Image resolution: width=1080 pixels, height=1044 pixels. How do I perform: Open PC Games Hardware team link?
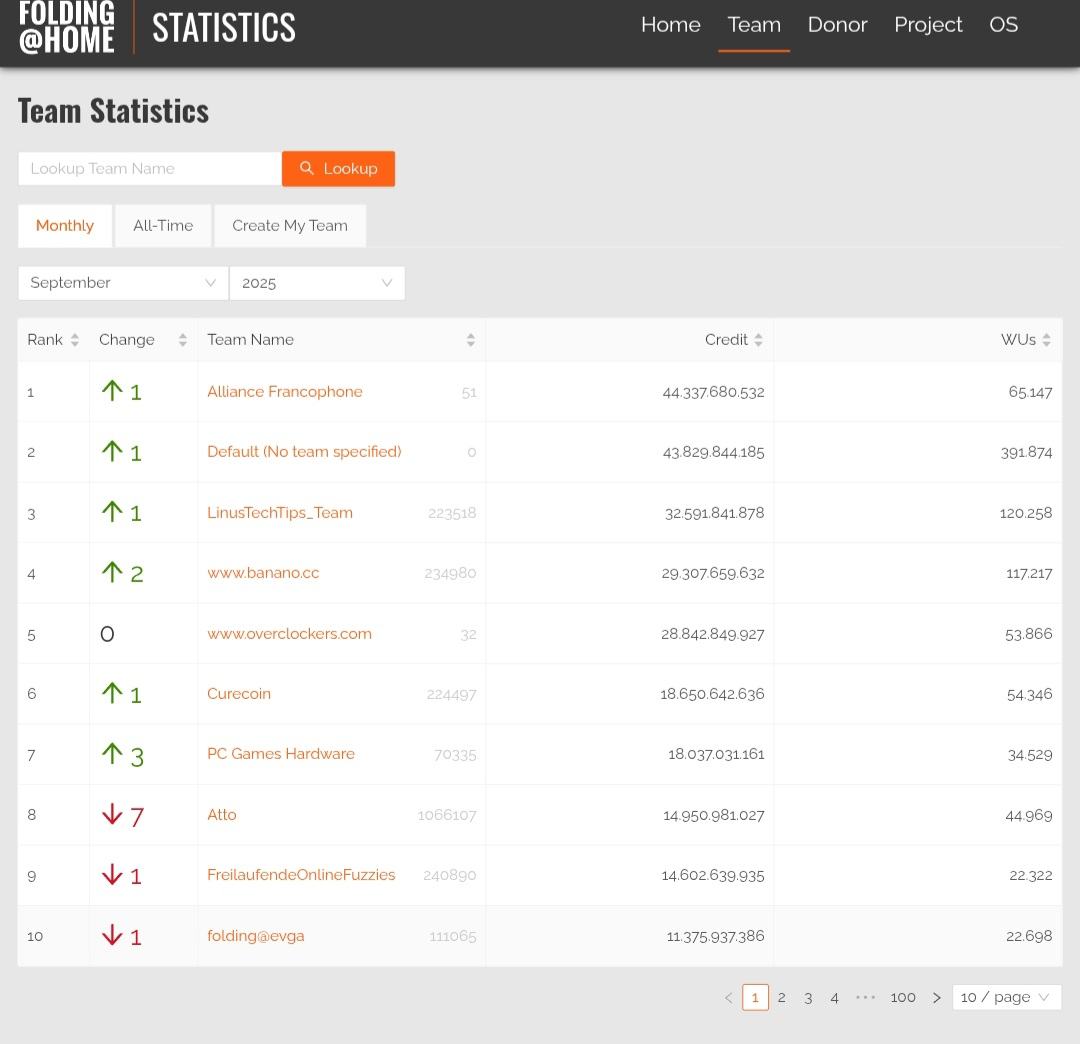[x=281, y=754]
